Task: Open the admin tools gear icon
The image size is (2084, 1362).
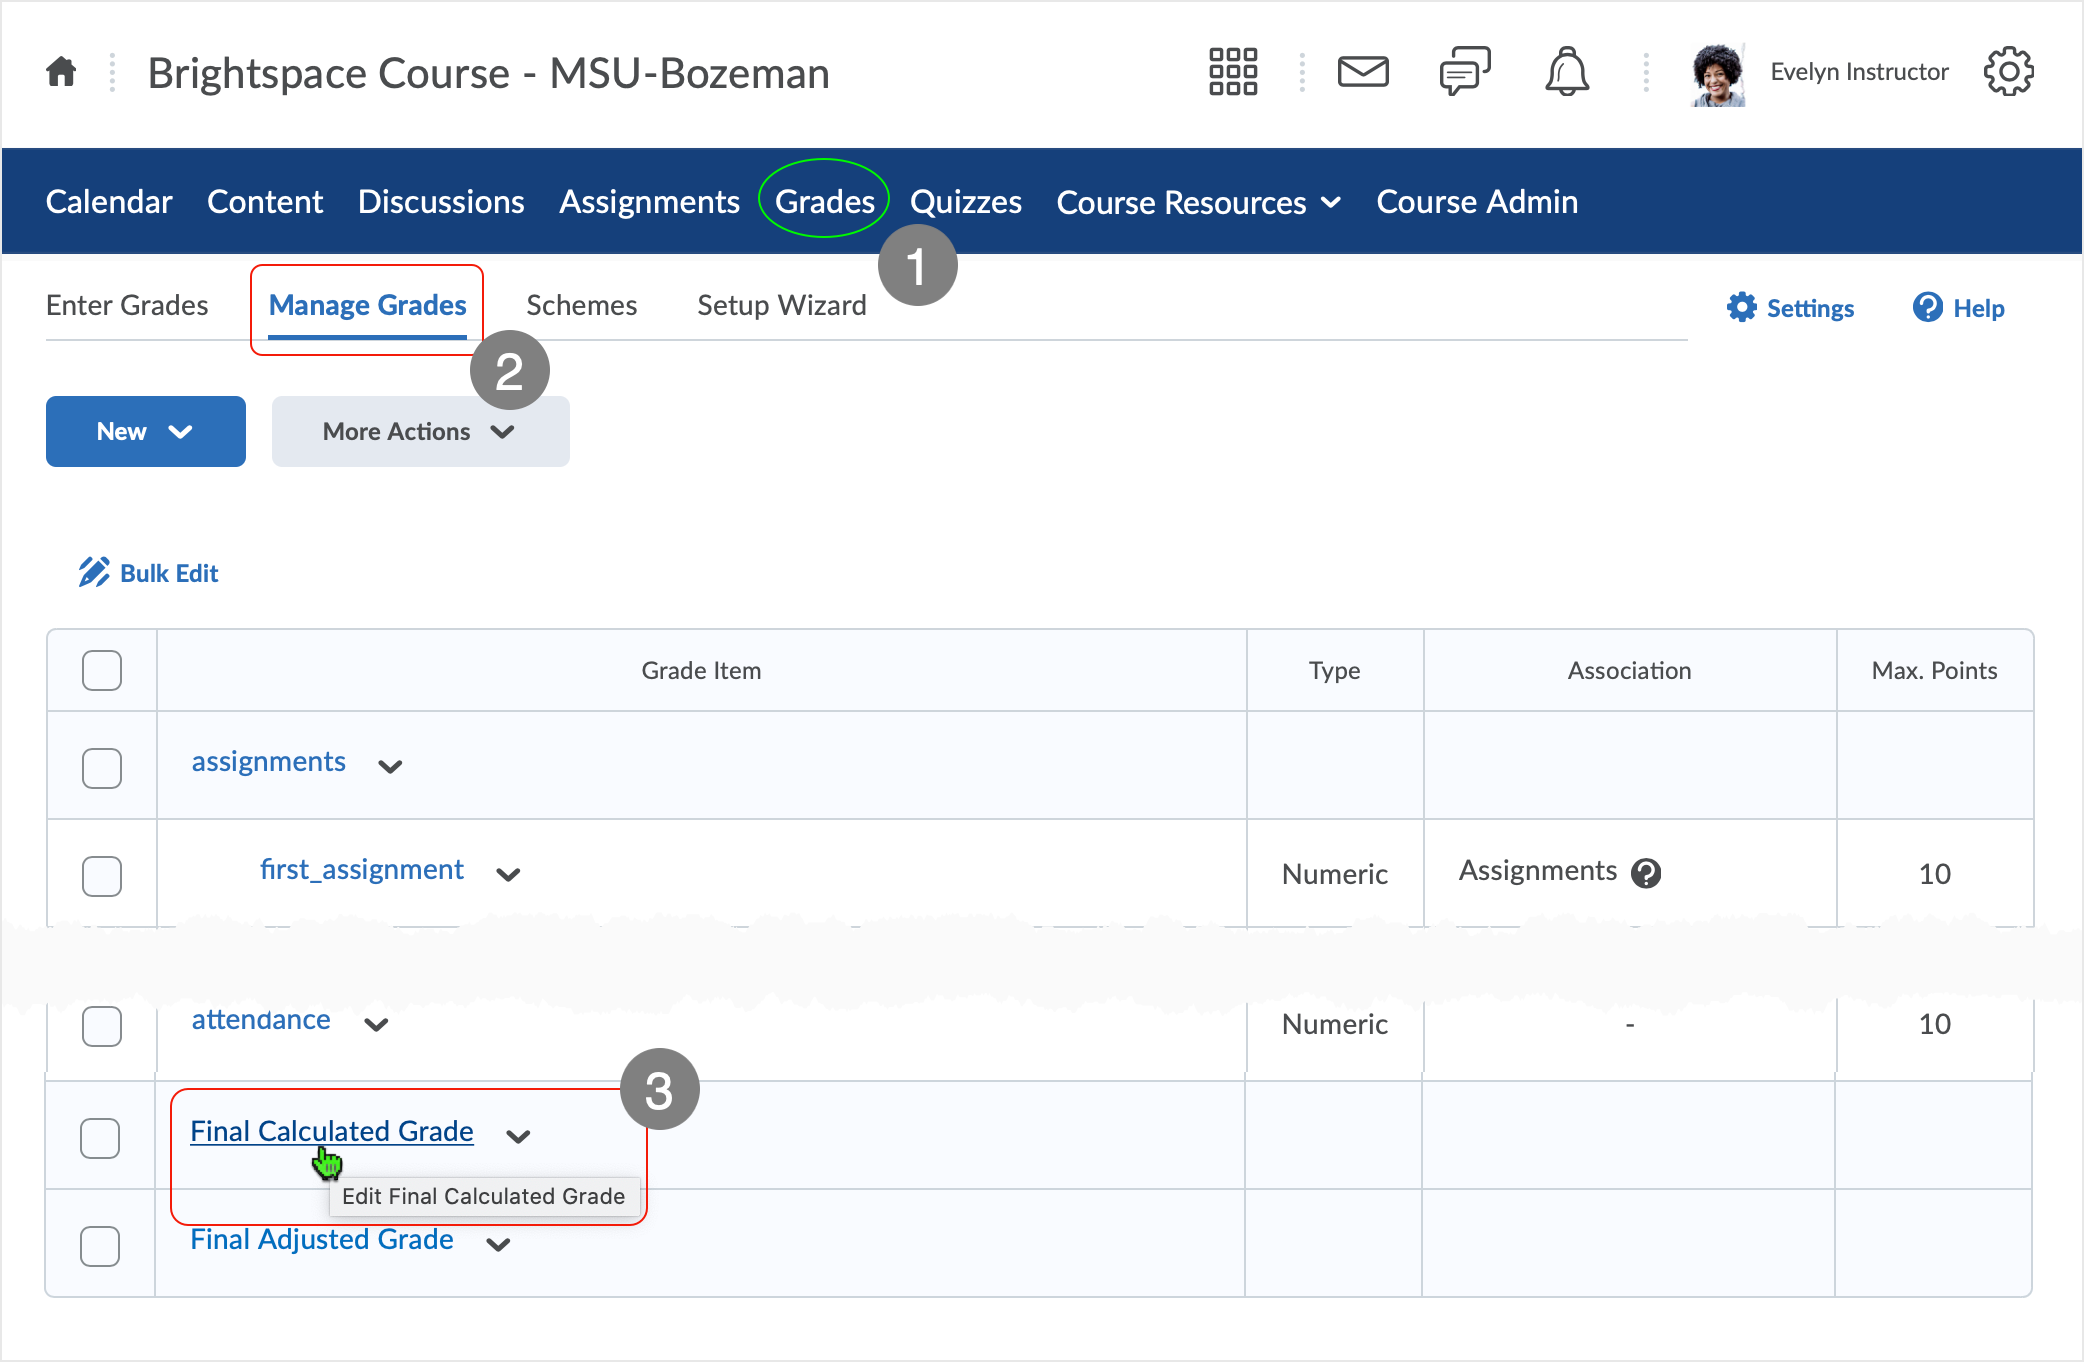Action: pos(2009,72)
